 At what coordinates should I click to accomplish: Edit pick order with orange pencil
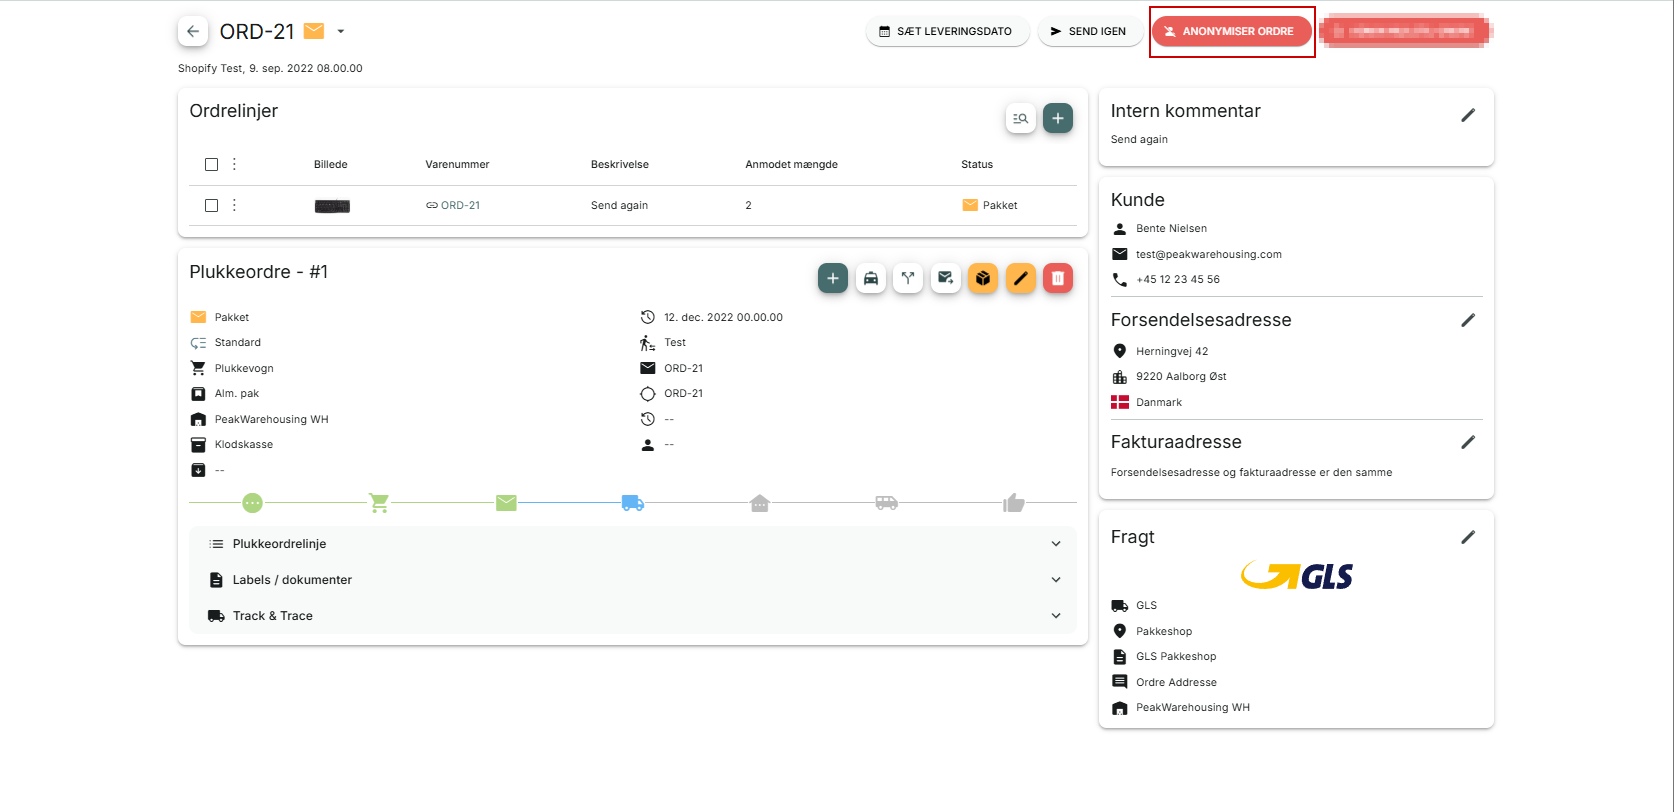pyautogui.click(x=1021, y=278)
